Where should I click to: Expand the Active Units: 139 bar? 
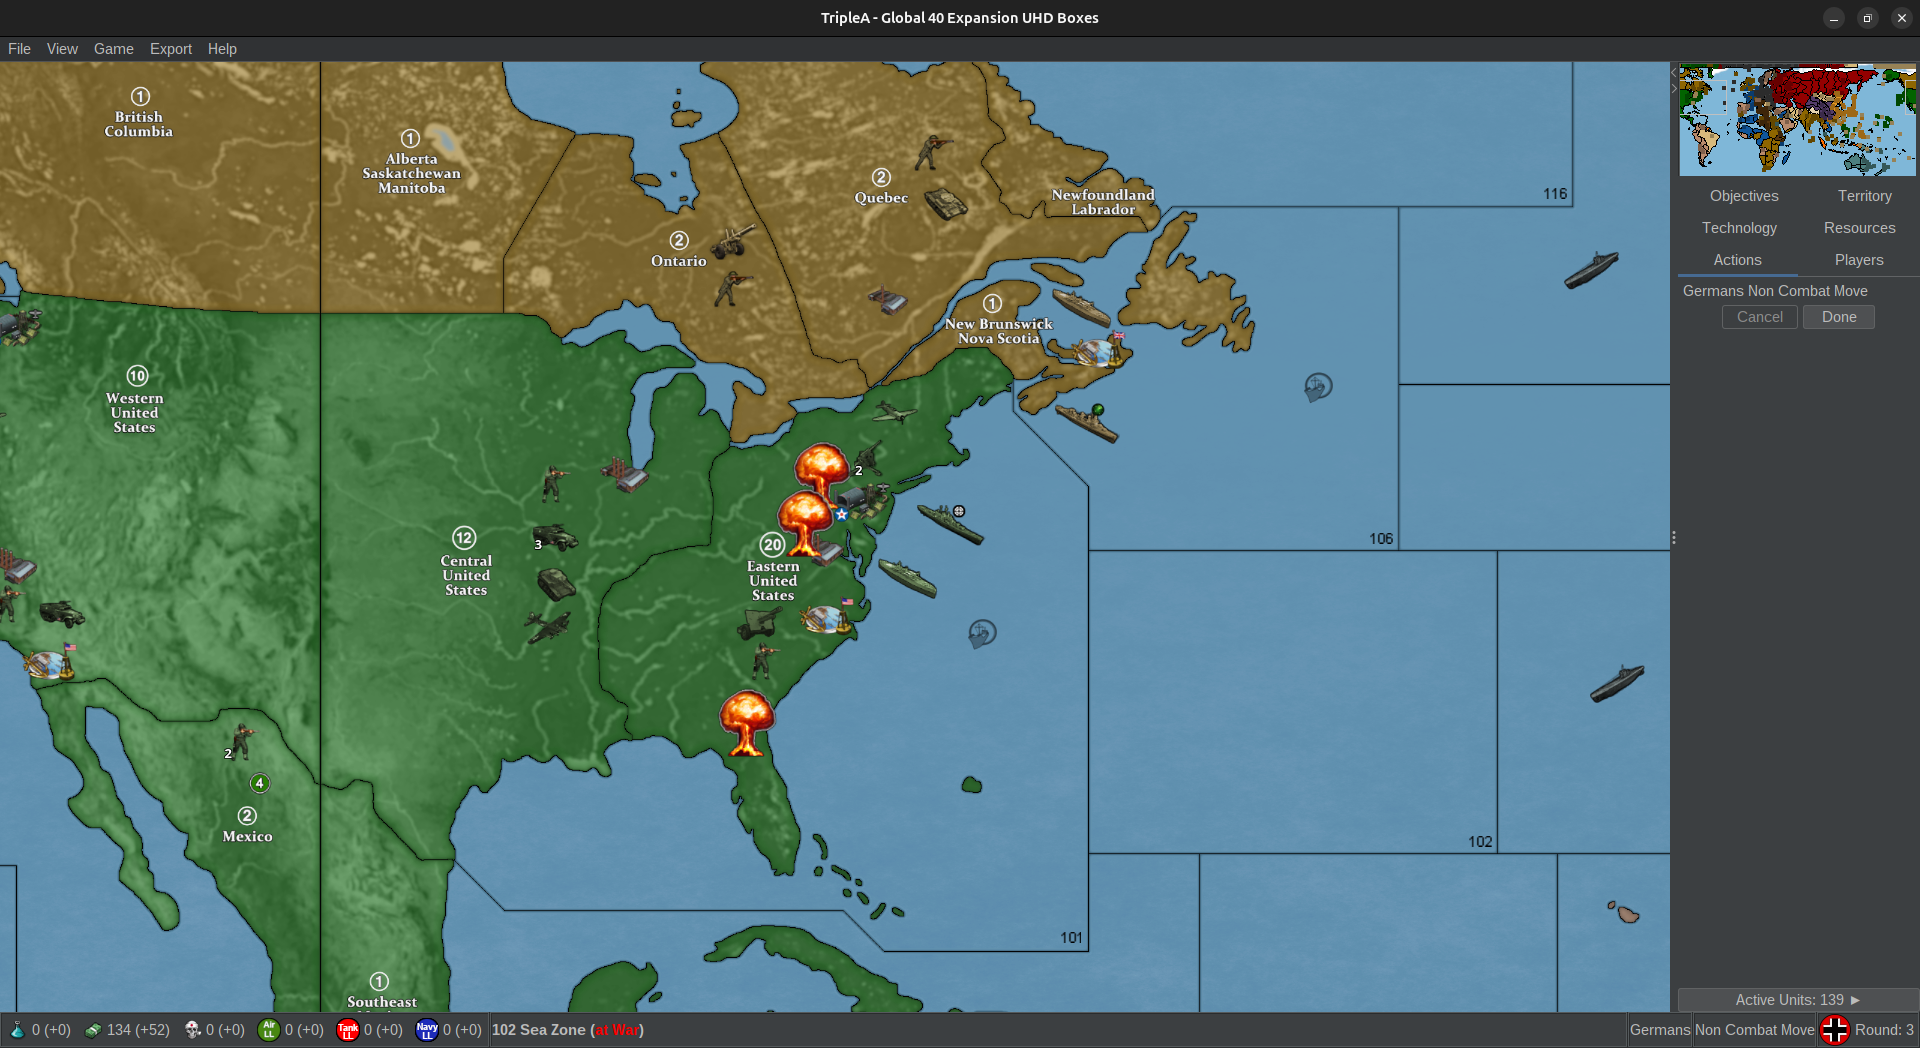[x=1797, y=1000]
